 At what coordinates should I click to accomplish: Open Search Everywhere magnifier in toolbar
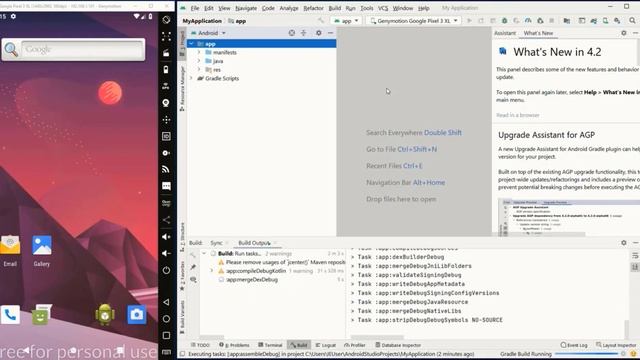[x=632, y=20]
